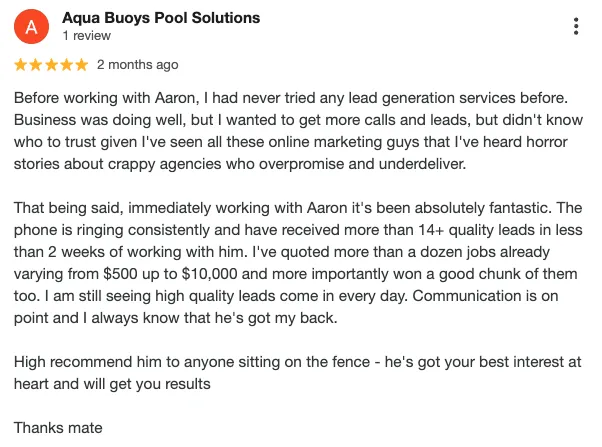Click the "Thanks mate" closing line
The height and width of the screenshot is (447, 602).
pos(58,428)
